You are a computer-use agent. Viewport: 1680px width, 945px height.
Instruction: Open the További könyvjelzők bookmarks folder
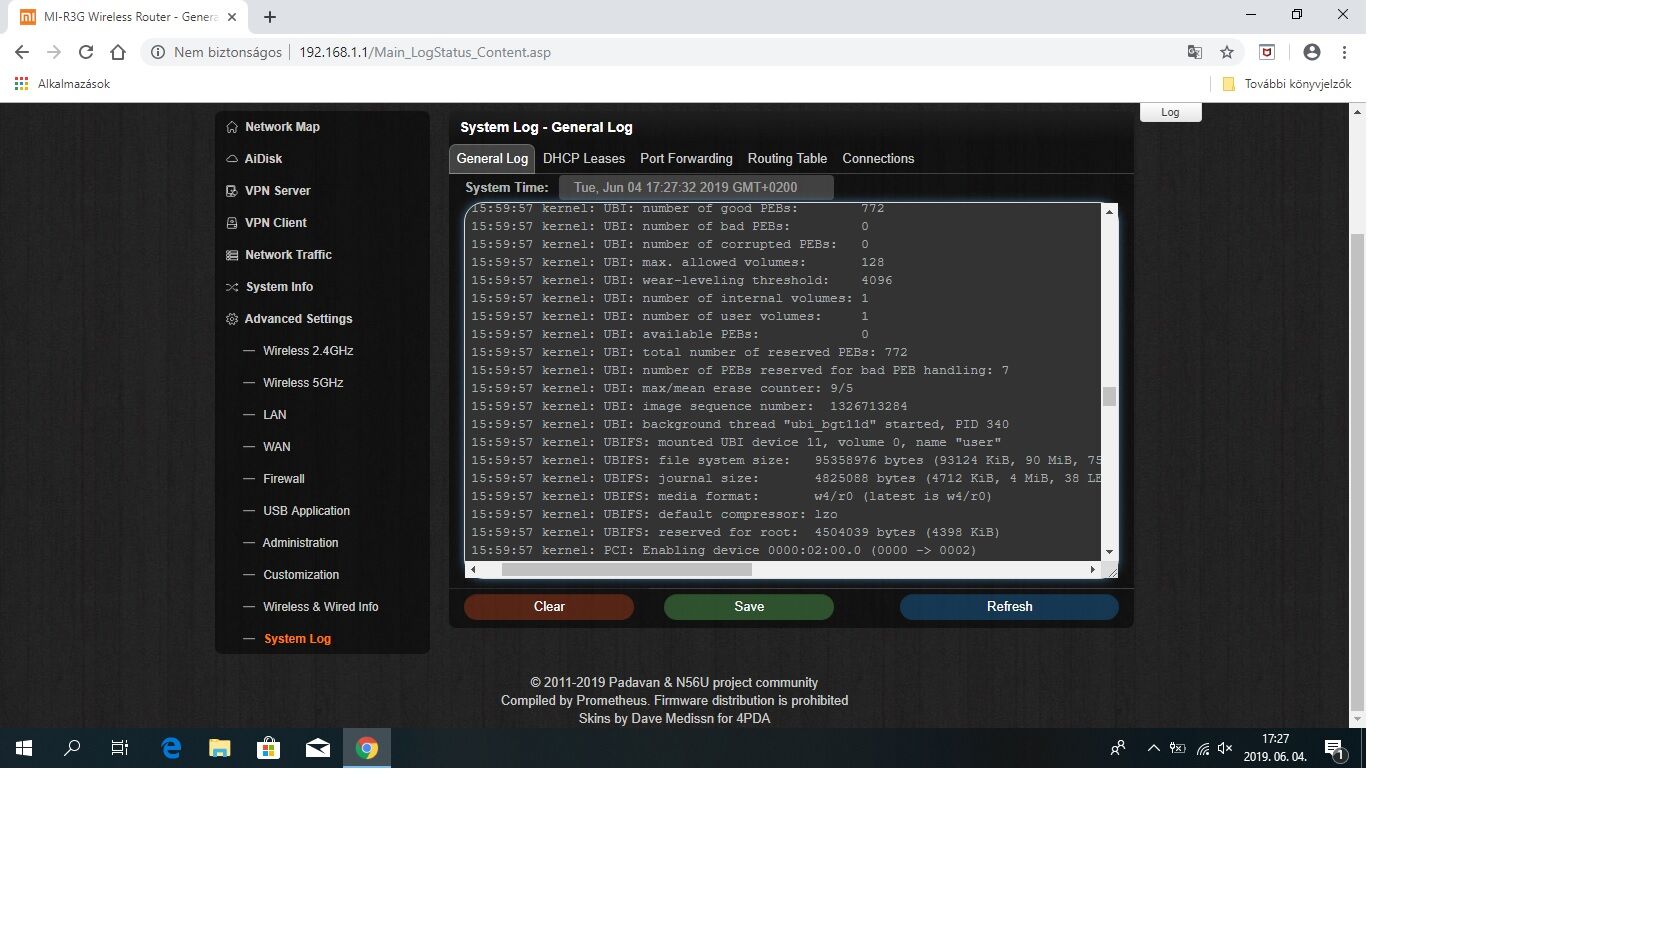[x=1287, y=84]
